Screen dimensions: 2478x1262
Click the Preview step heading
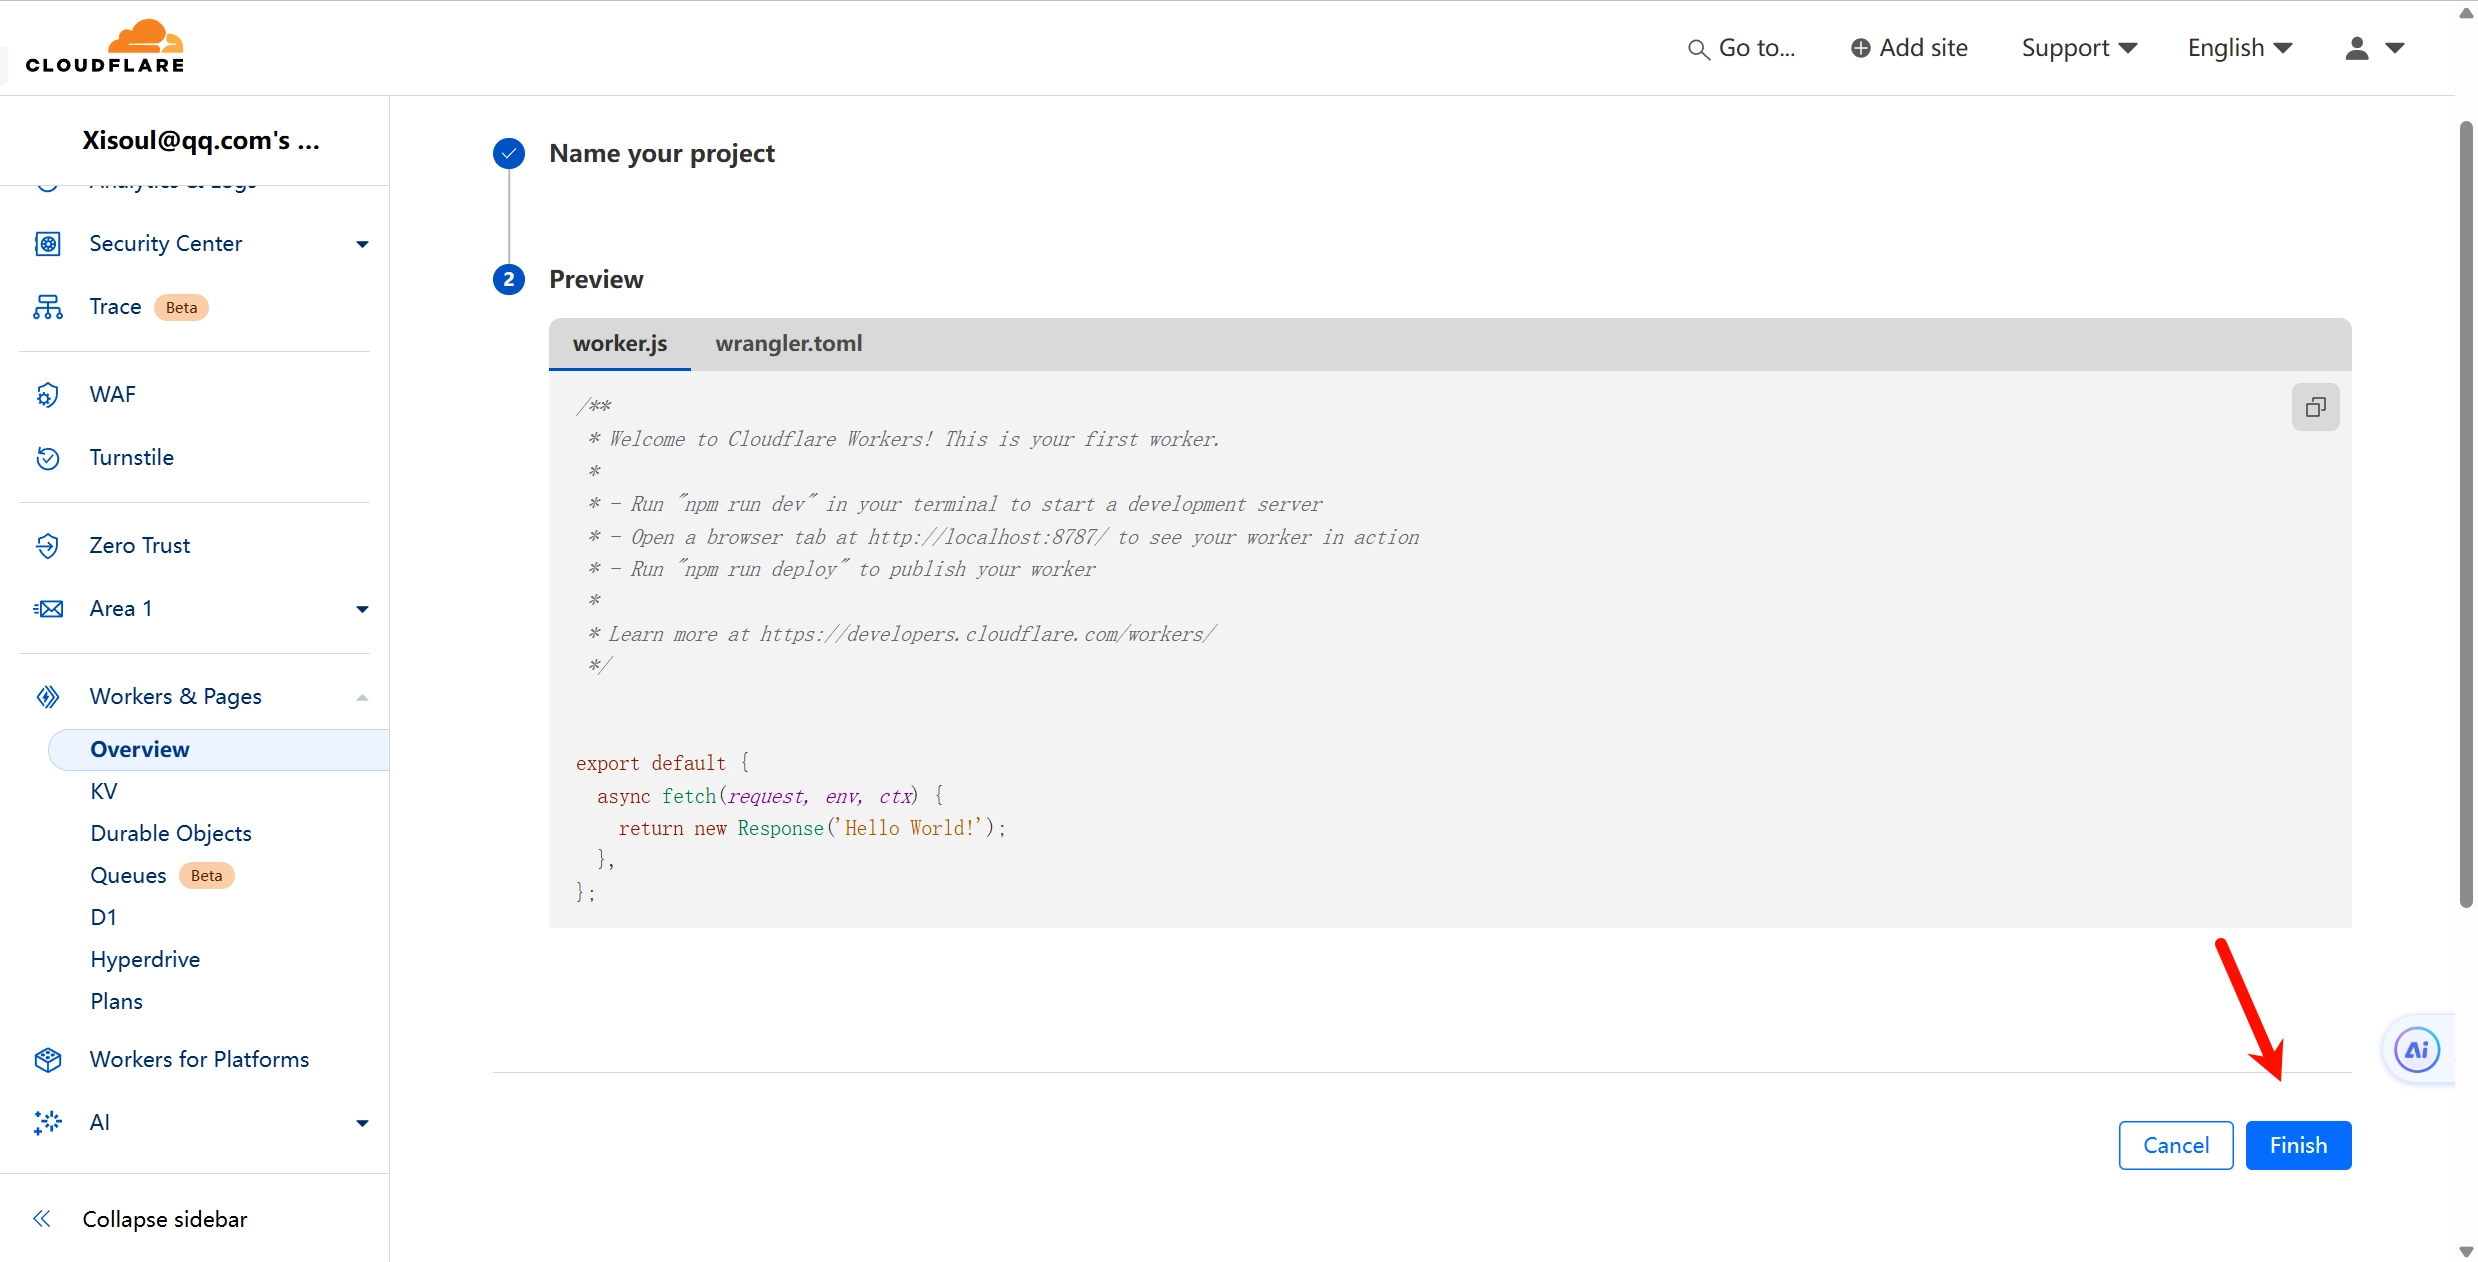pos(596,279)
